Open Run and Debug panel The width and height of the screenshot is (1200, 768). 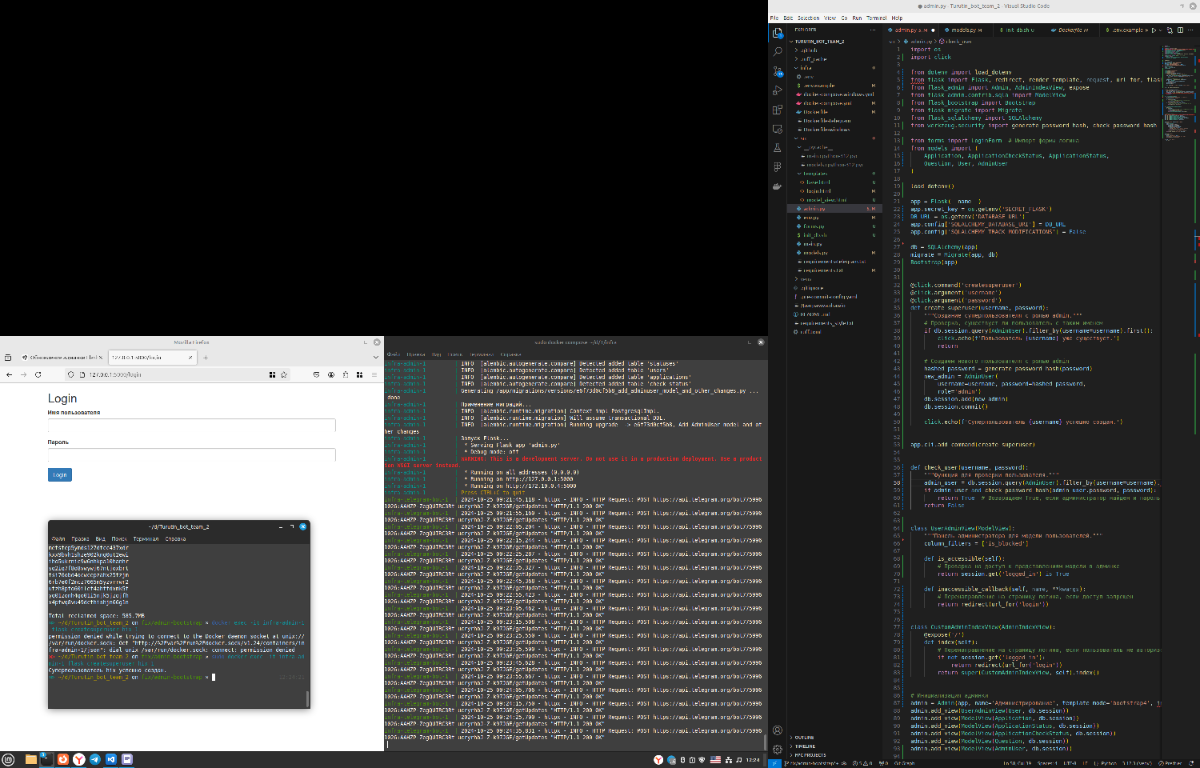[778, 90]
